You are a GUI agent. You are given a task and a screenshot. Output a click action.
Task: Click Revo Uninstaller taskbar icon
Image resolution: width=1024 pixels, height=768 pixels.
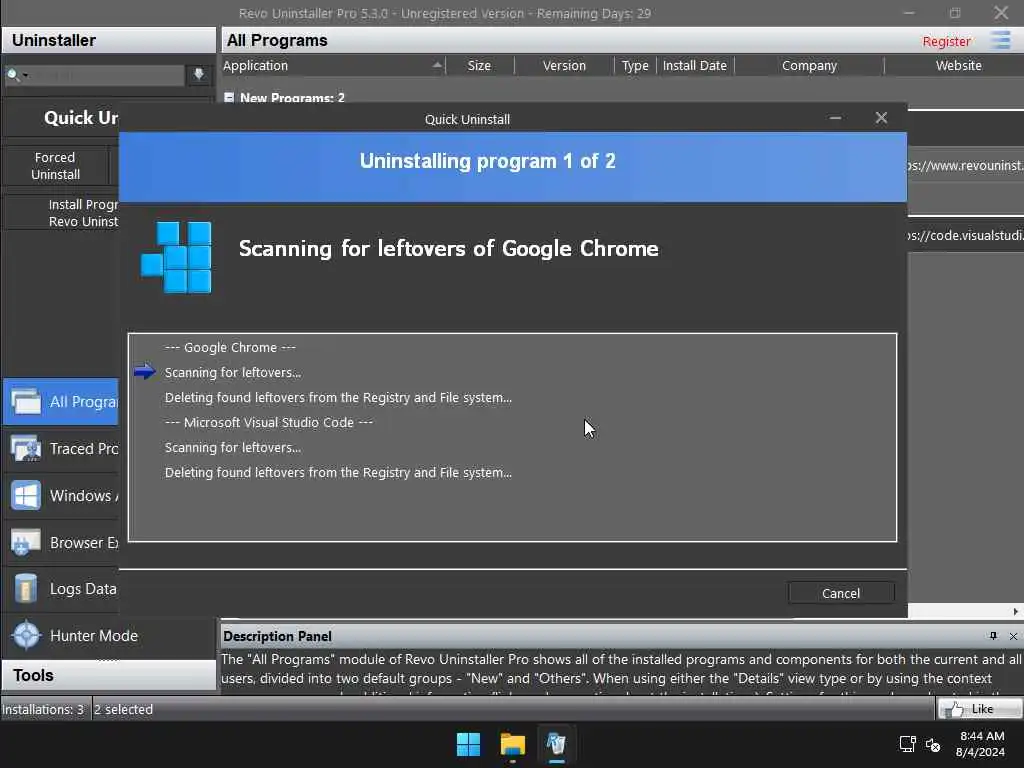[x=556, y=744]
